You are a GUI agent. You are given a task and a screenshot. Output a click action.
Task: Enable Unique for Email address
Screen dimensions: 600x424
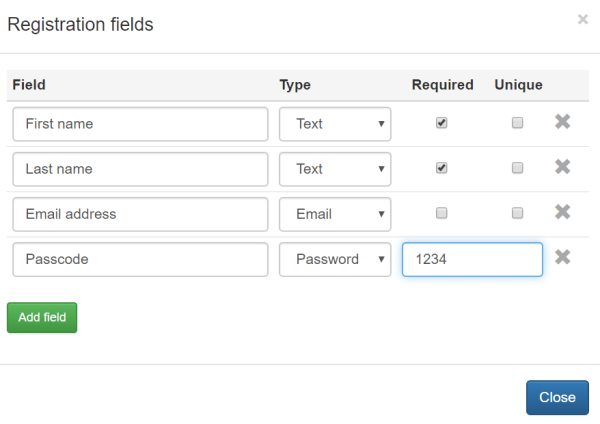(517, 213)
